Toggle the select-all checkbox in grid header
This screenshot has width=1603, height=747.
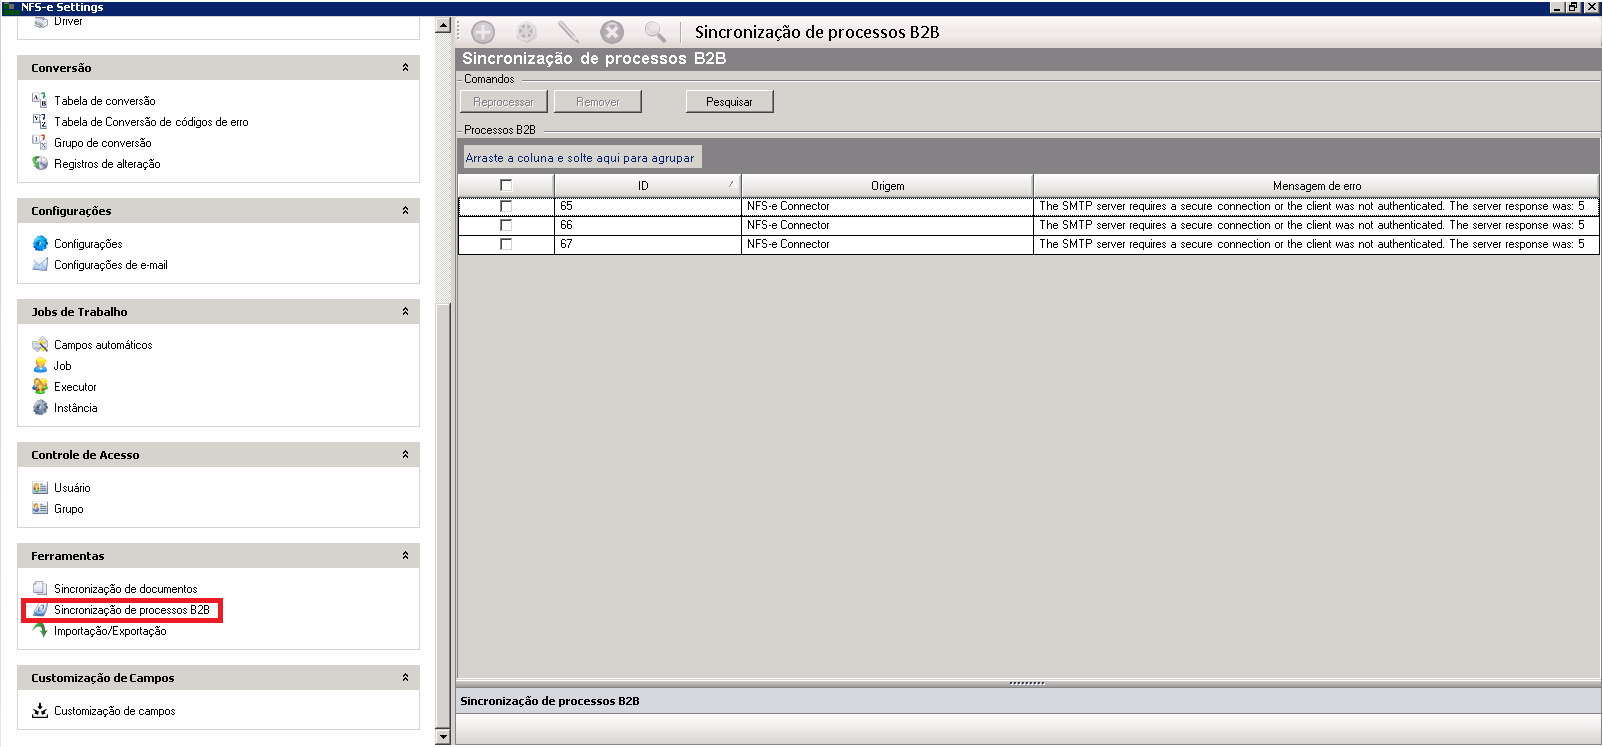pos(506,185)
